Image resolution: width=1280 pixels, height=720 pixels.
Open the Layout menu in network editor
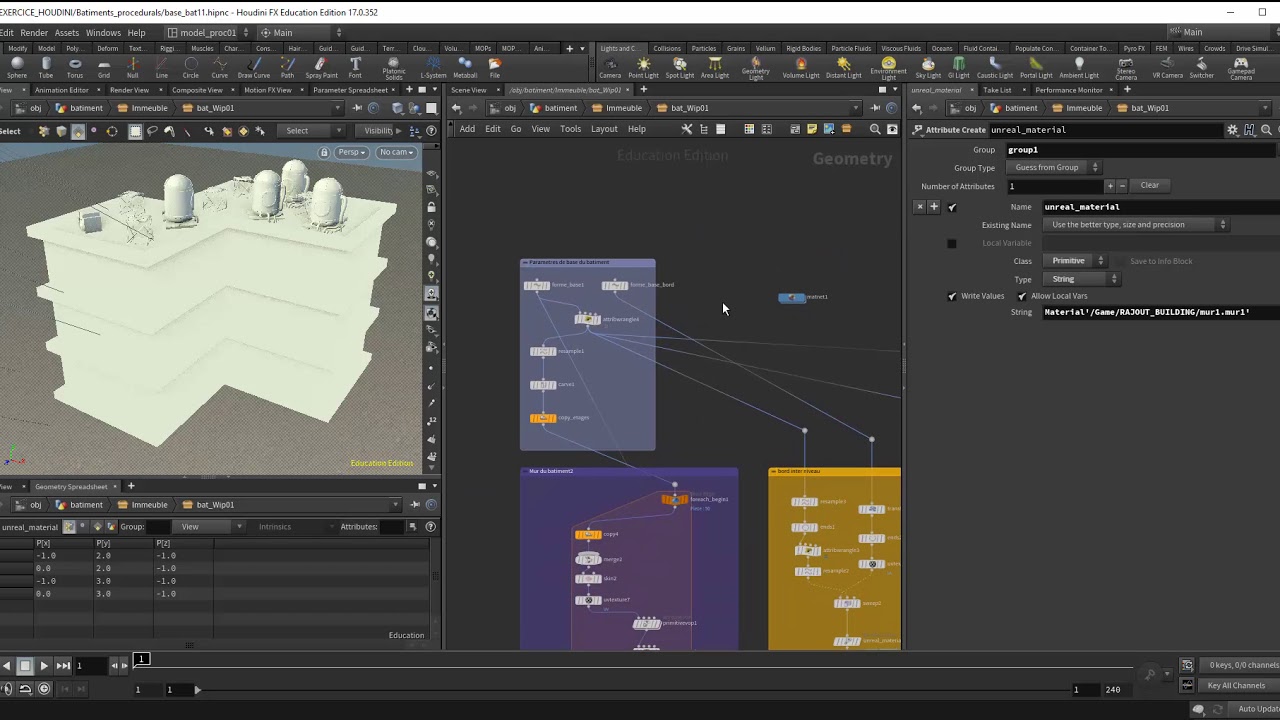(x=604, y=129)
